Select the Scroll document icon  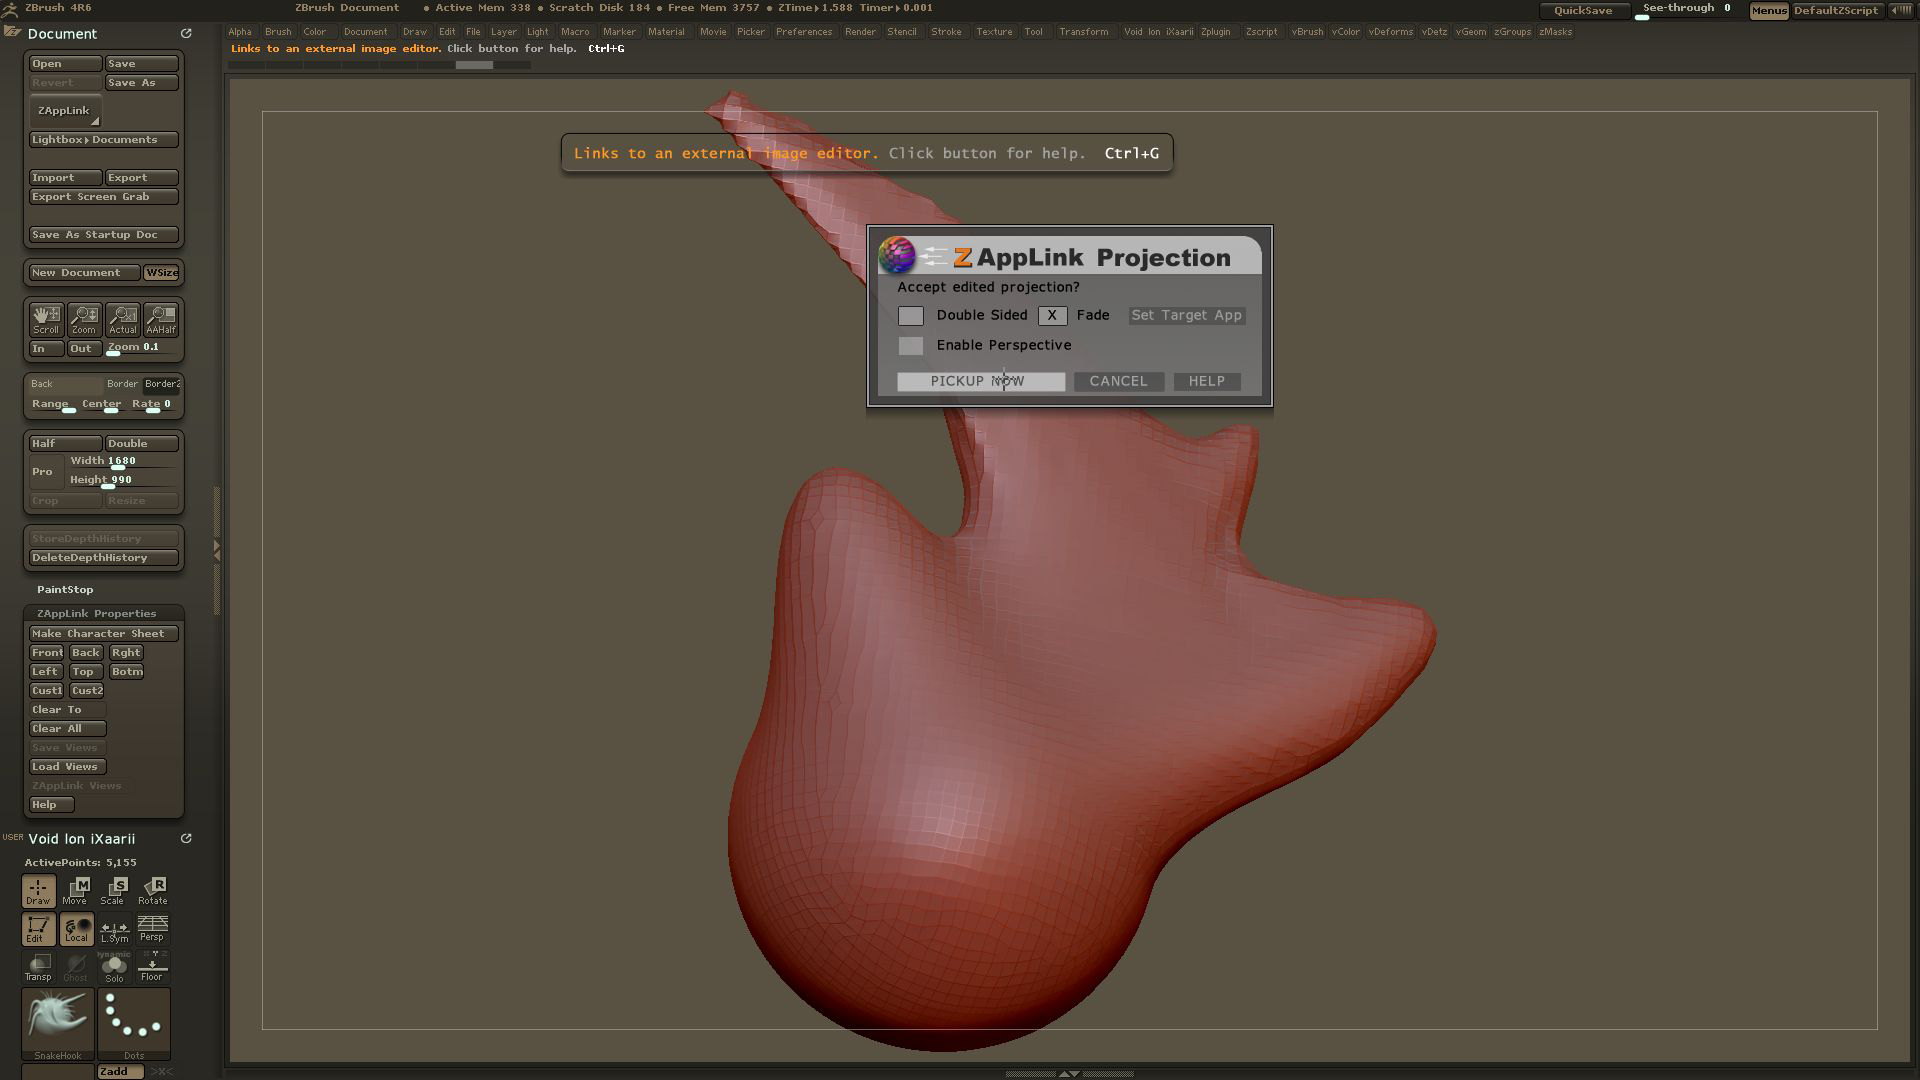pyautogui.click(x=46, y=320)
